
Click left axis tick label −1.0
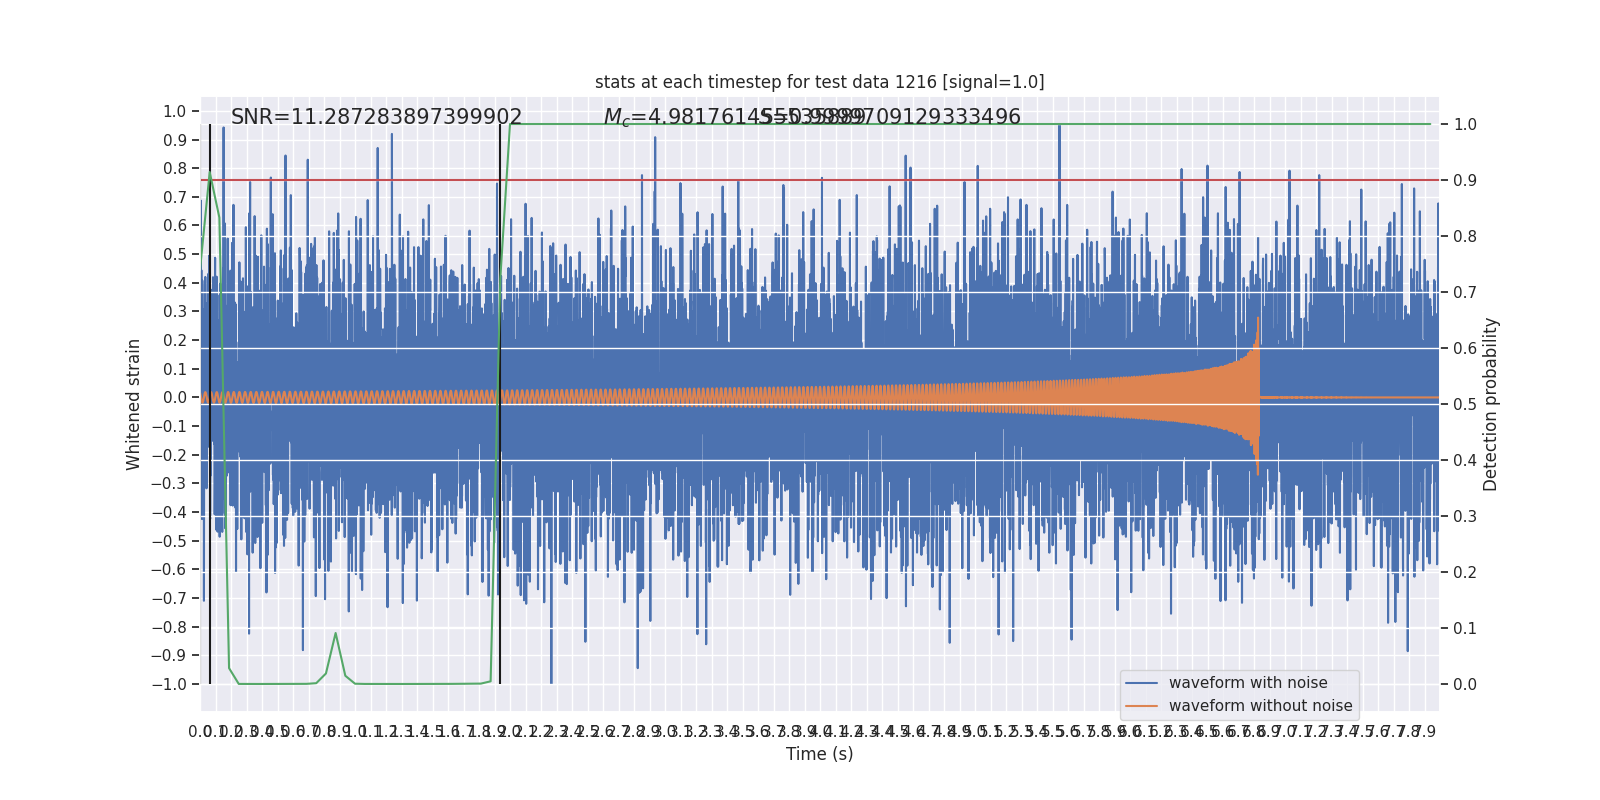pos(169,684)
